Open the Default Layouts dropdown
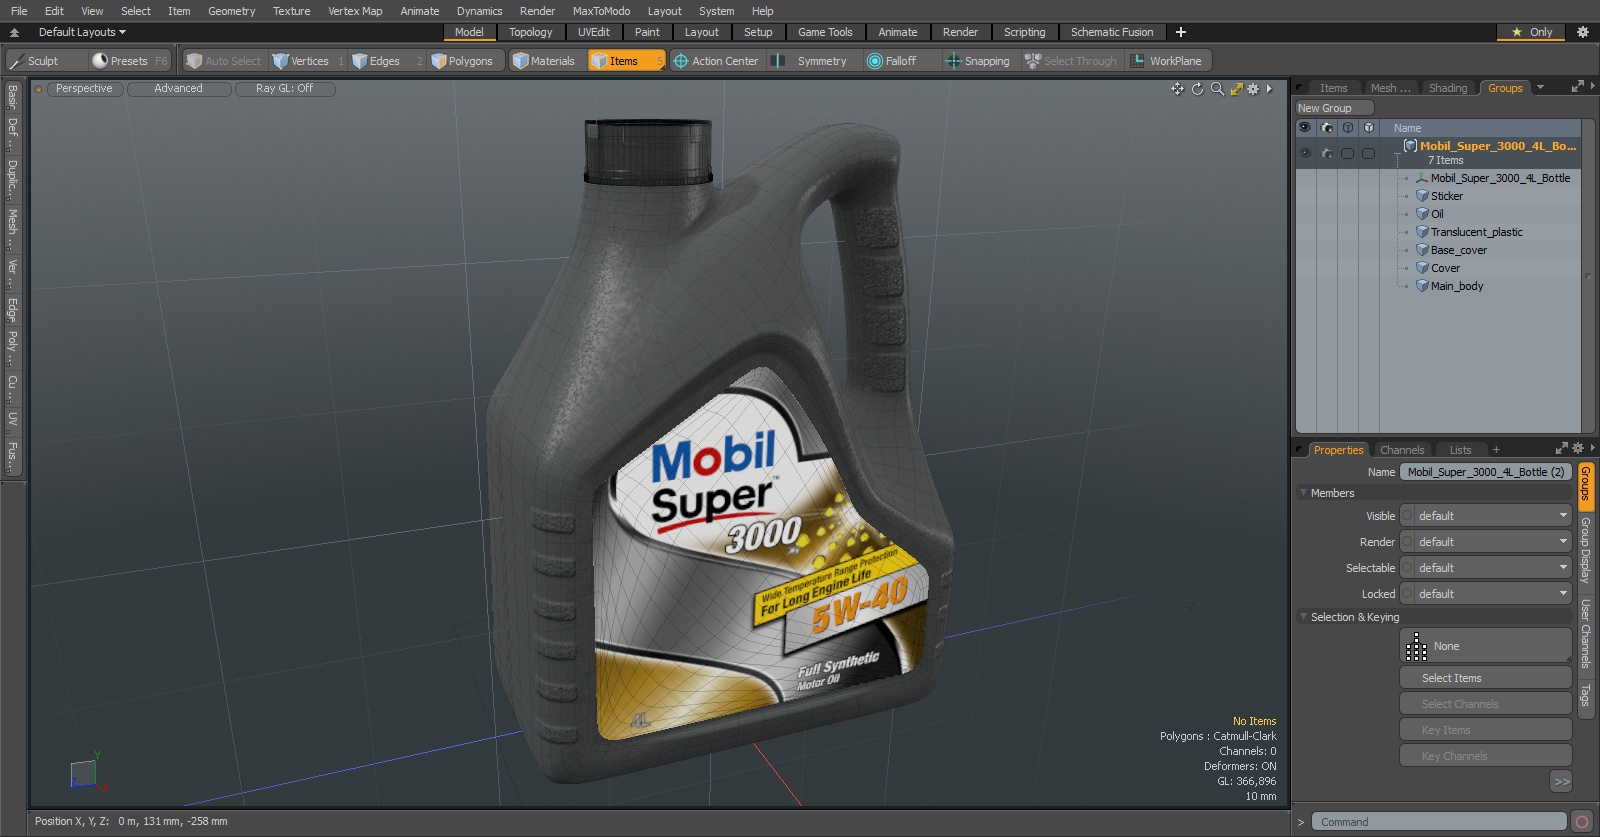Image resolution: width=1600 pixels, height=837 pixels. coord(82,32)
